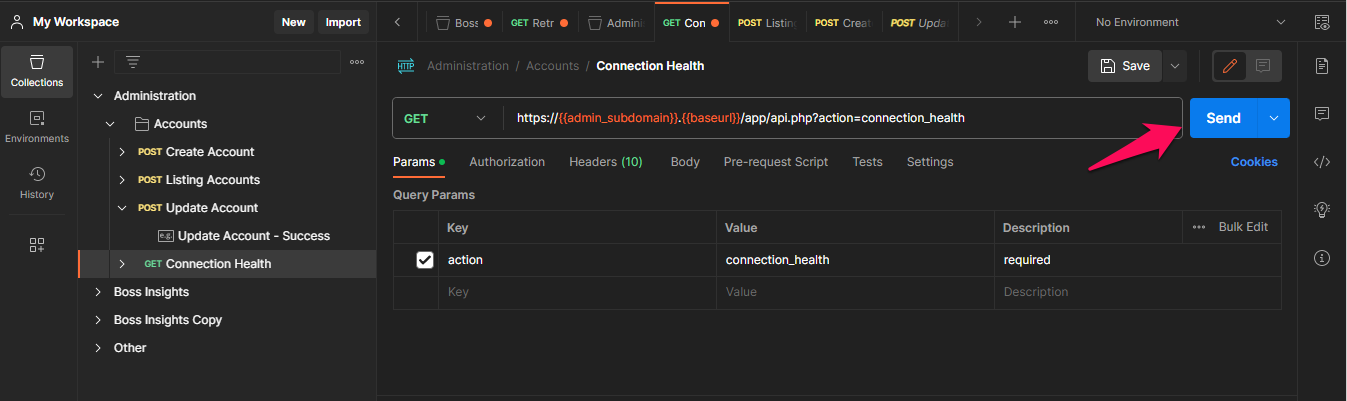Viewport: 1347px width, 401px height.
Task: Open Documentation icon in right sidebar
Action: [1322, 66]
